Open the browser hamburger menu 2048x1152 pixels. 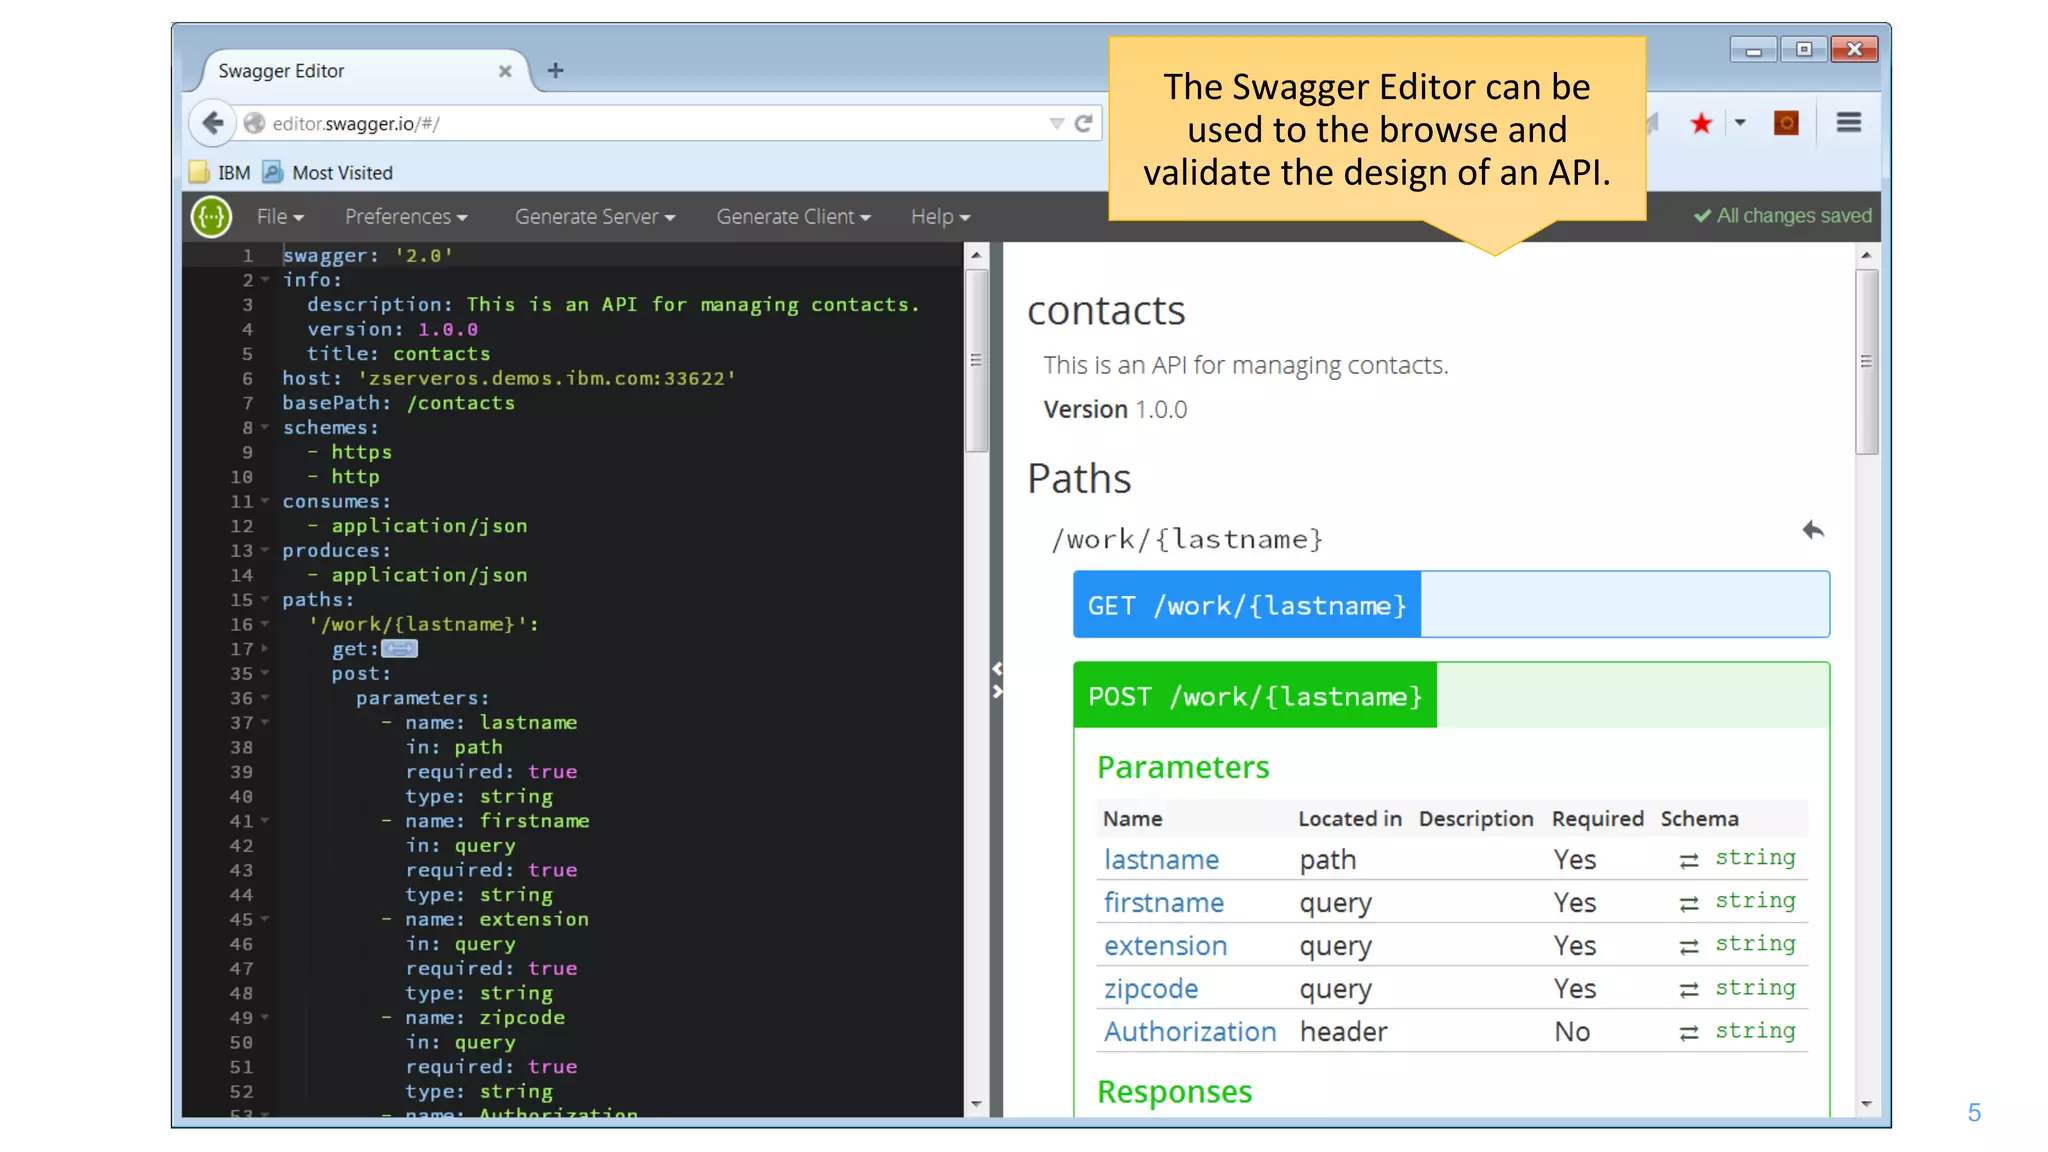click(x=1848, y=122)
